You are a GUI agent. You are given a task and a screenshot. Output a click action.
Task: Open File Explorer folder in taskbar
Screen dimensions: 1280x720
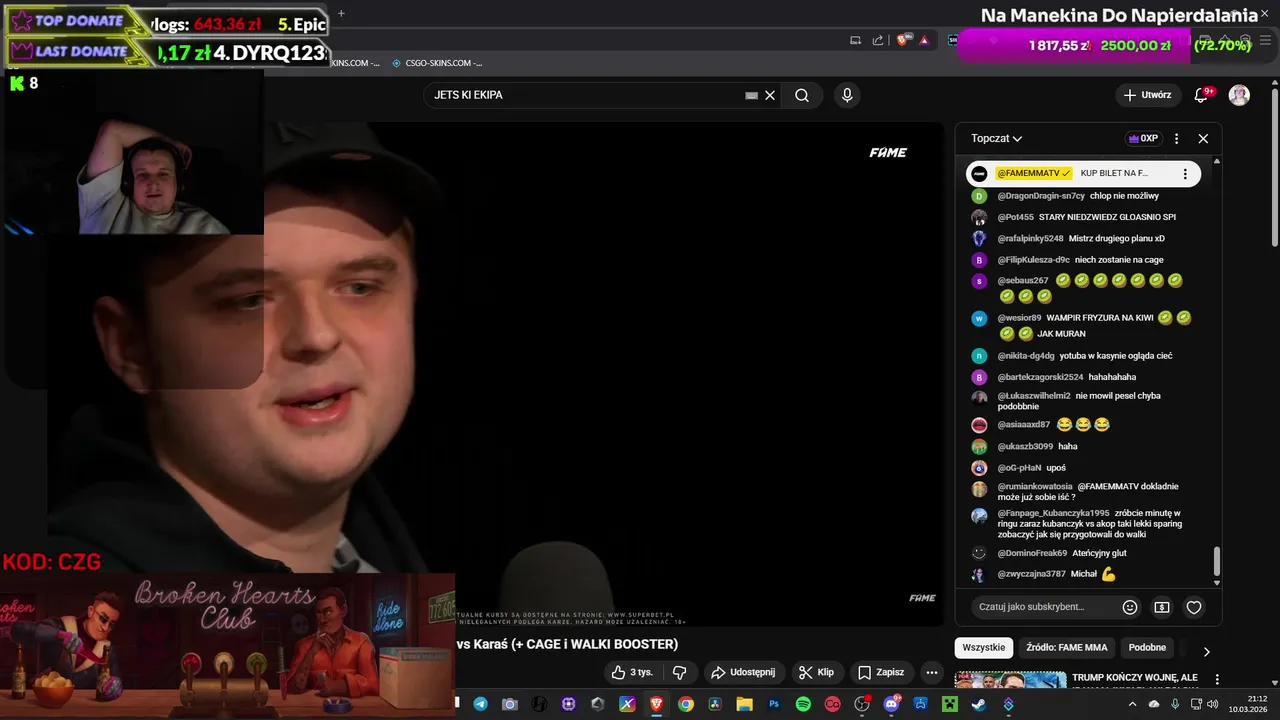(745, 704)
